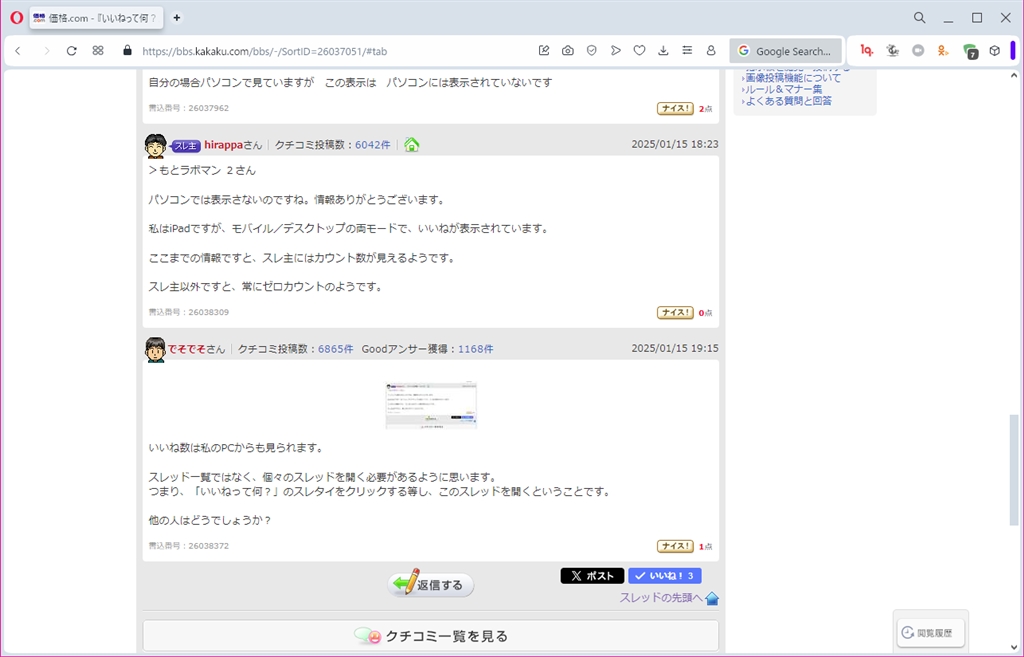This screenshot has width=1024, height=657.
Task: Open the ad blocker shield icon
Action: 592,50
